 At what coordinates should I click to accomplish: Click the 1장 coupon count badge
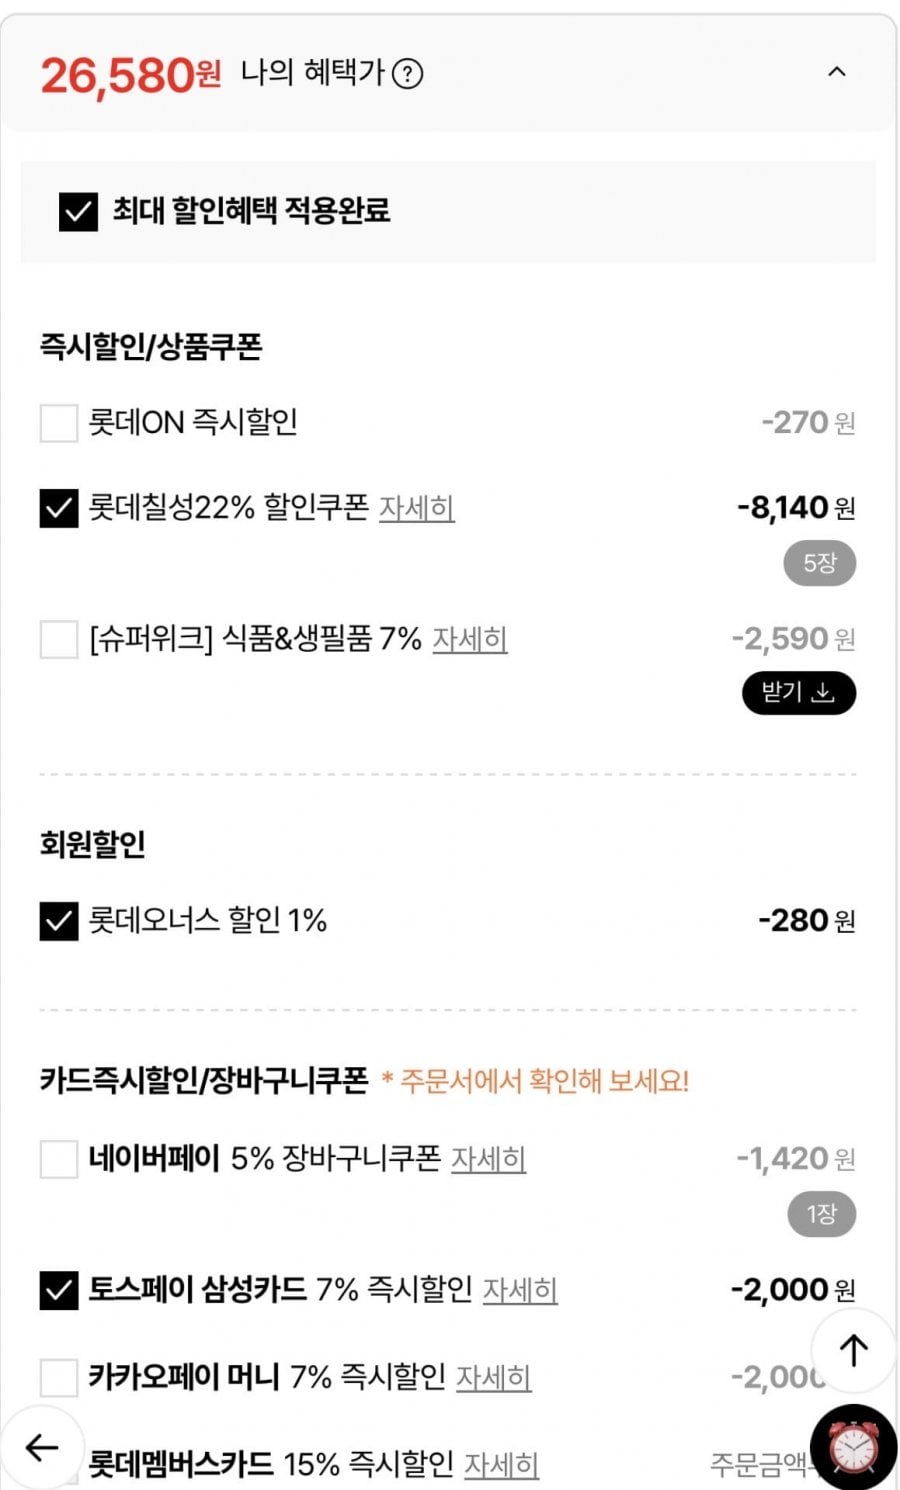[820, 1214]
